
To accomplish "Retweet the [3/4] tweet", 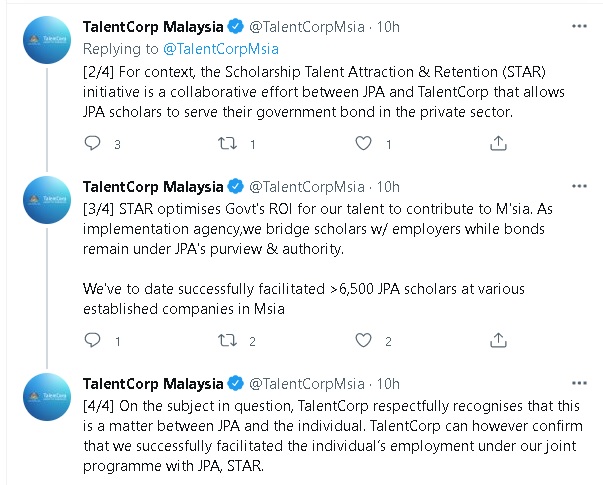I will pos(227,340).
